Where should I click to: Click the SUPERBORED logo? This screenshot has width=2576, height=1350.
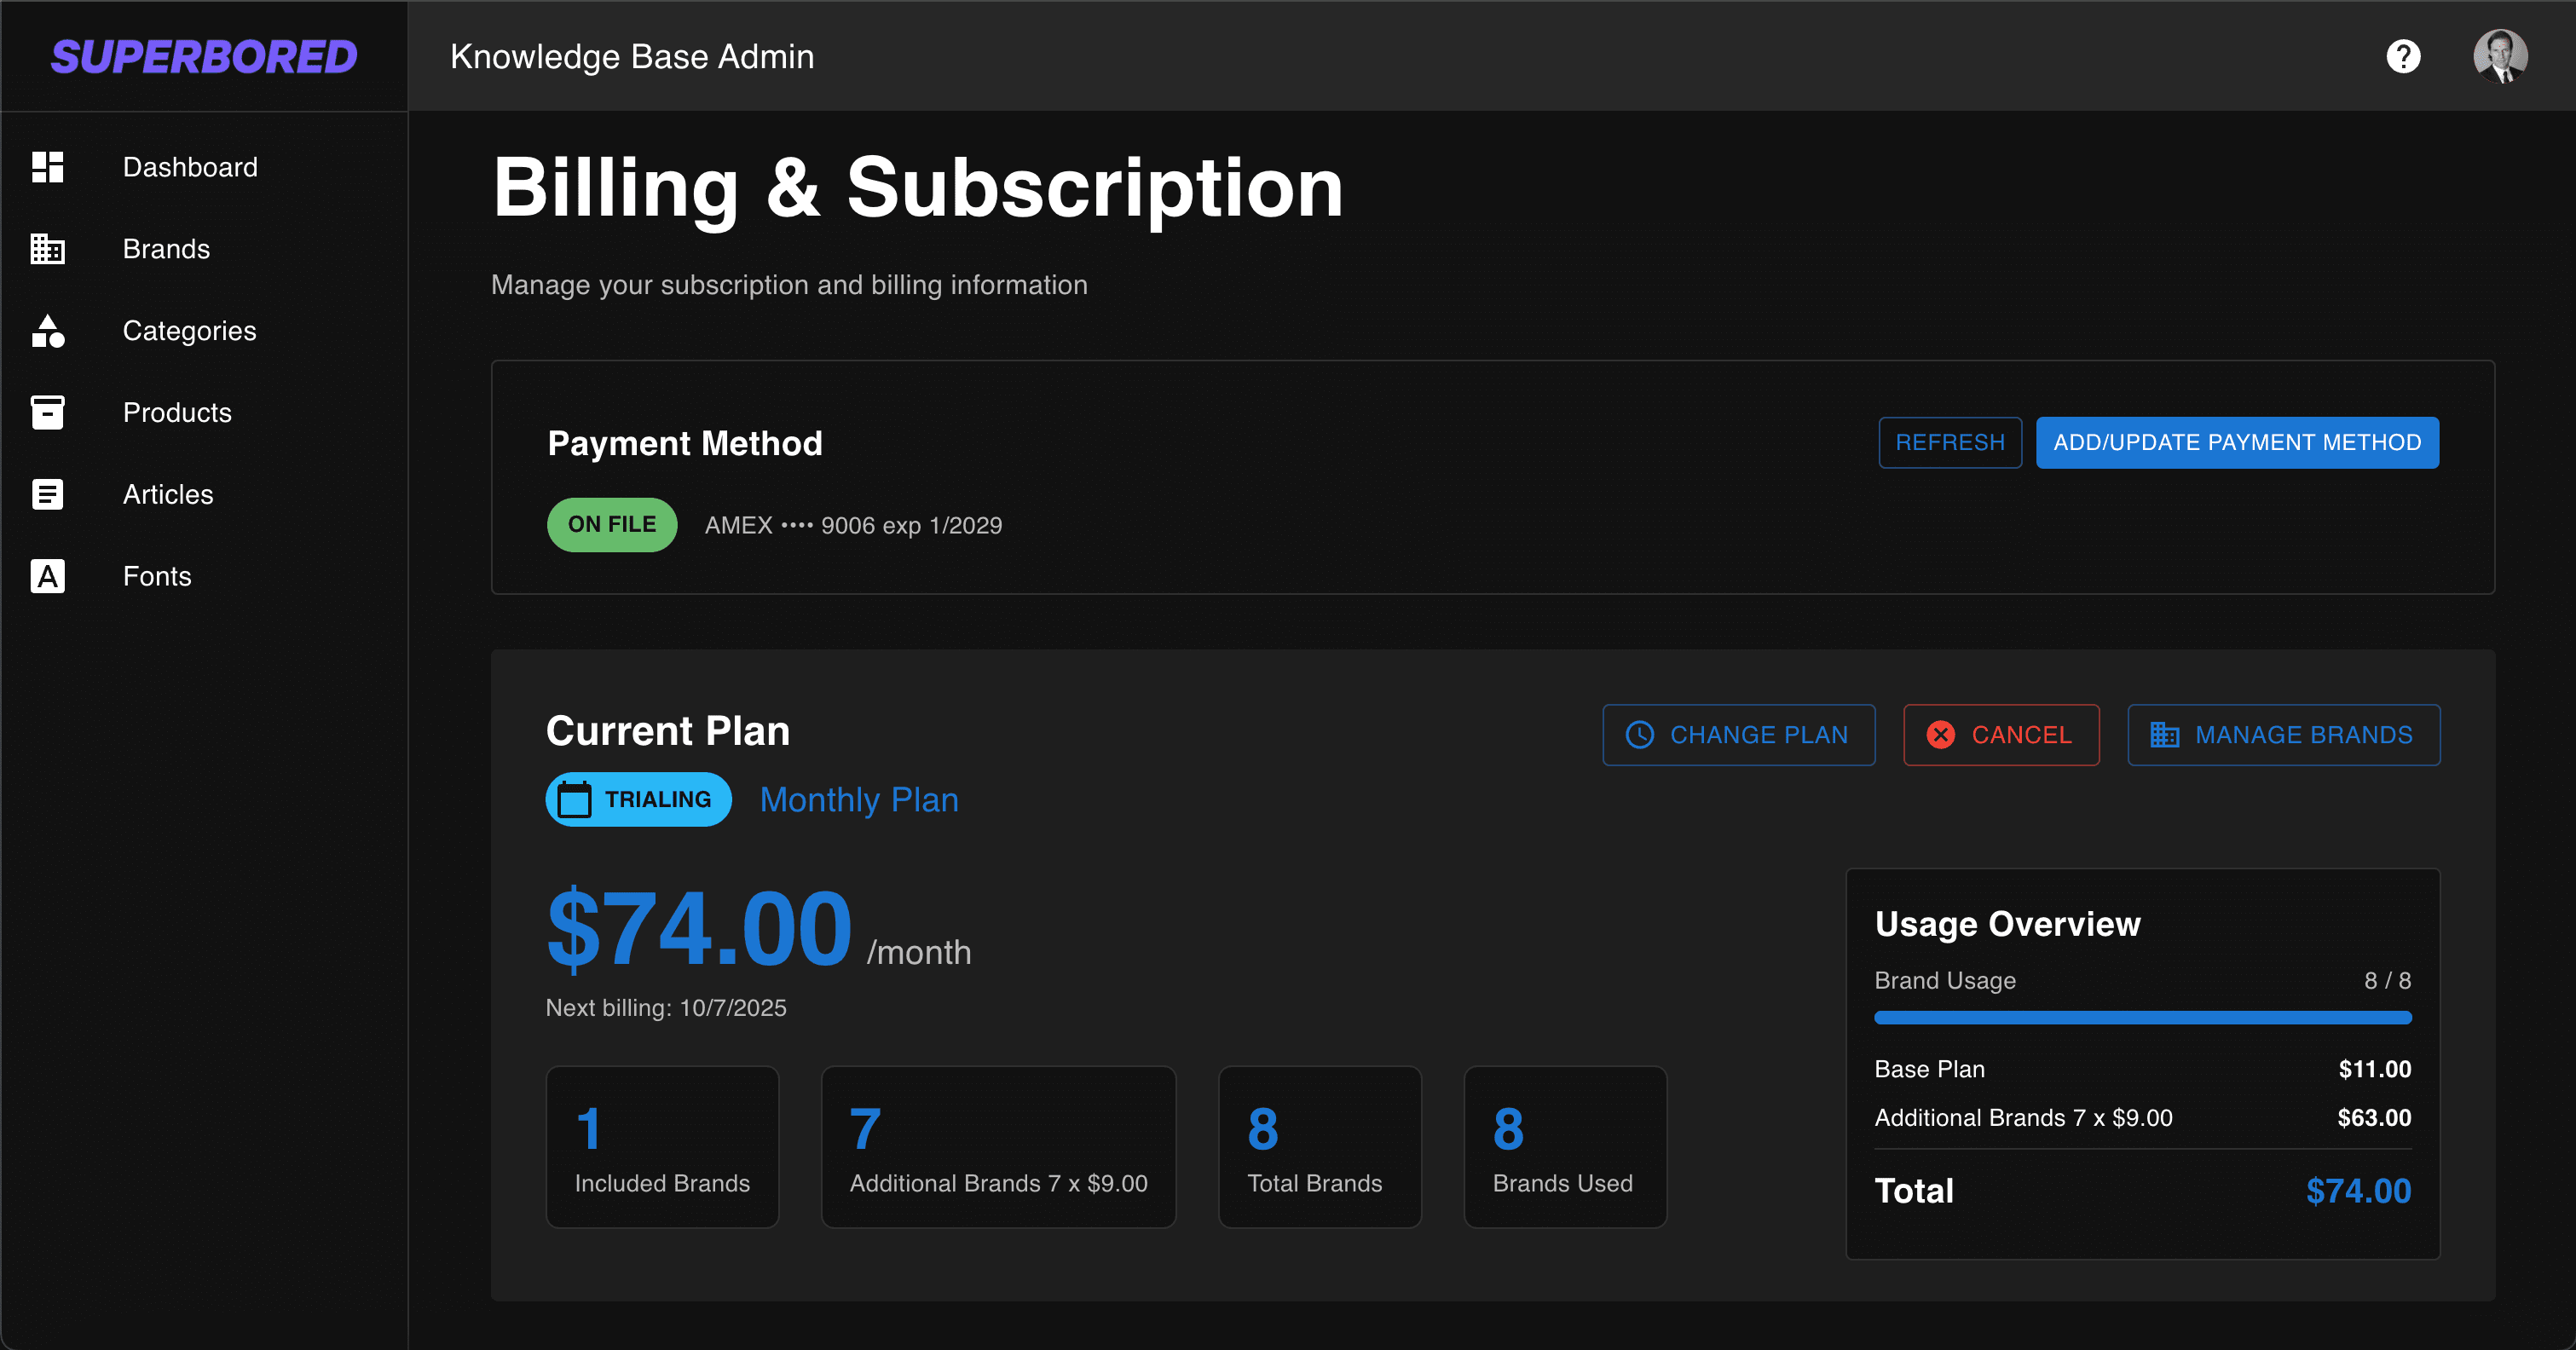click(204, 56)
